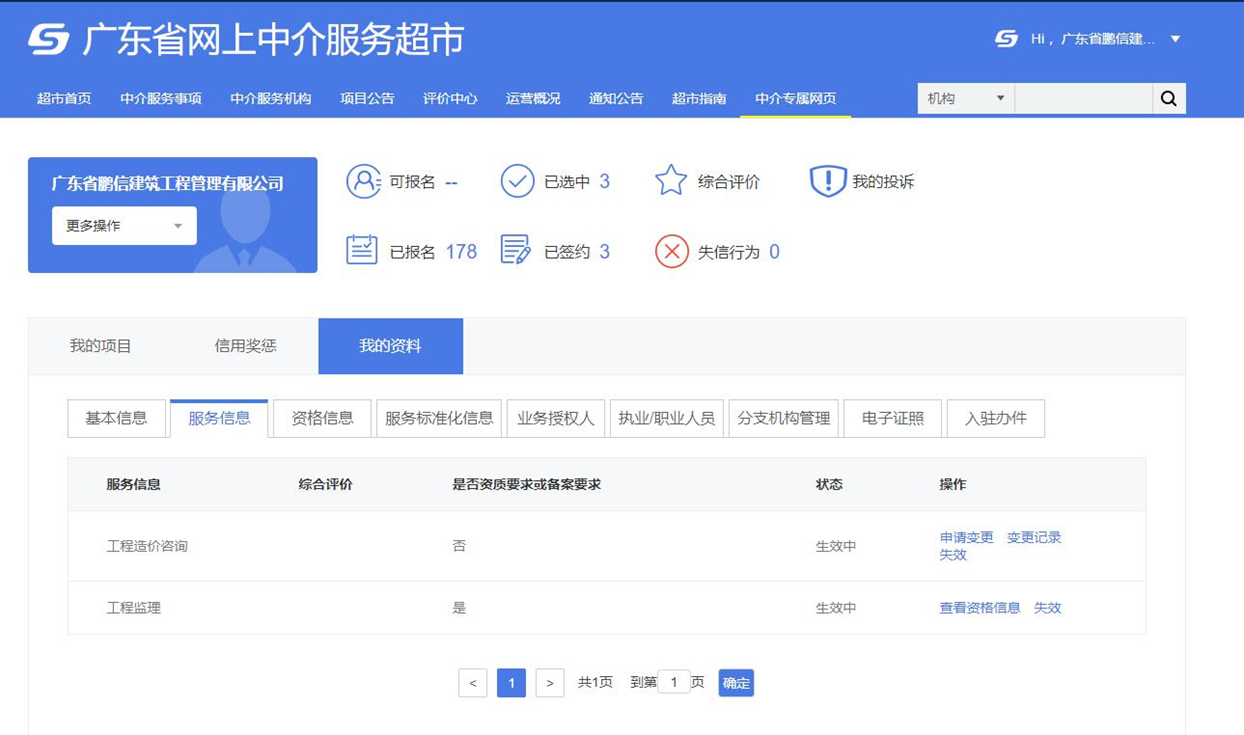The height and width of the screenshot is (735, 1244).
Task: Switch to the 信用奖惩 tab
Action: [x=246, y=346]
